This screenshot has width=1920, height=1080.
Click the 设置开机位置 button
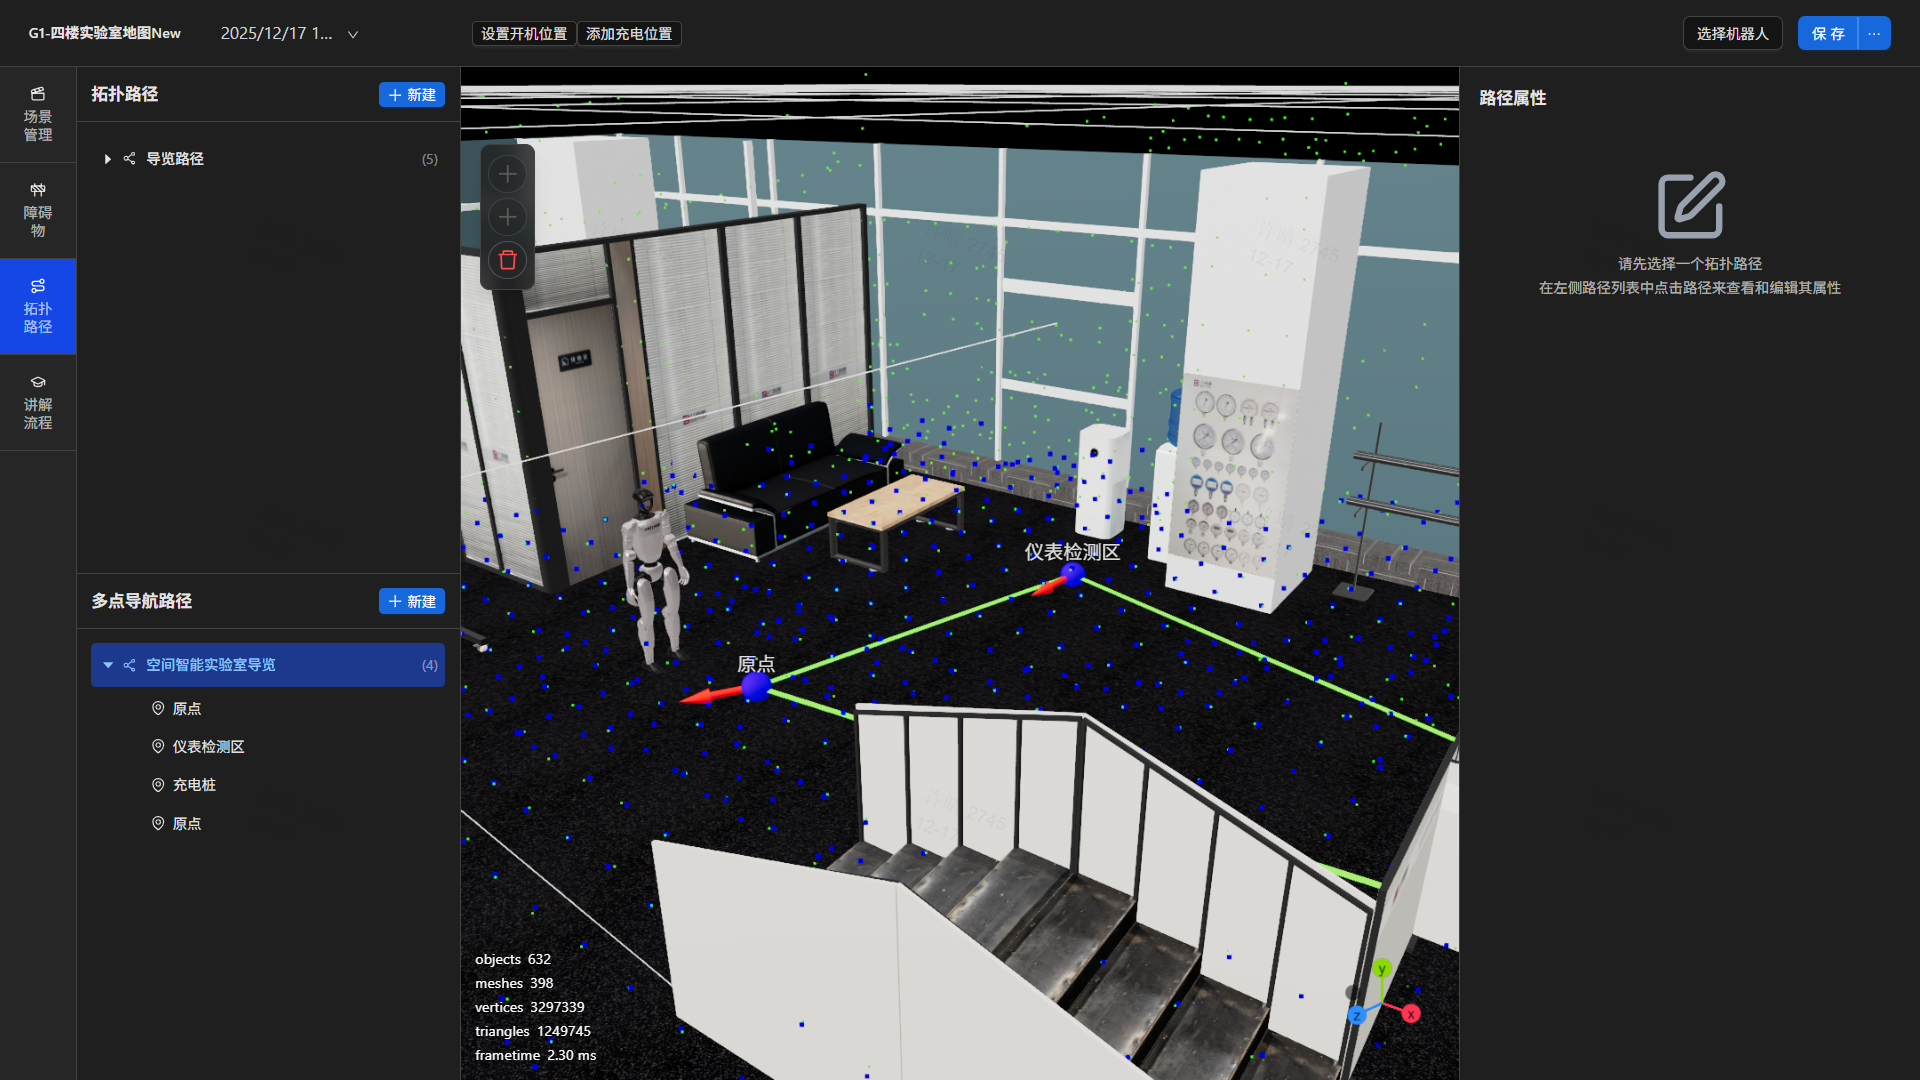523,34
